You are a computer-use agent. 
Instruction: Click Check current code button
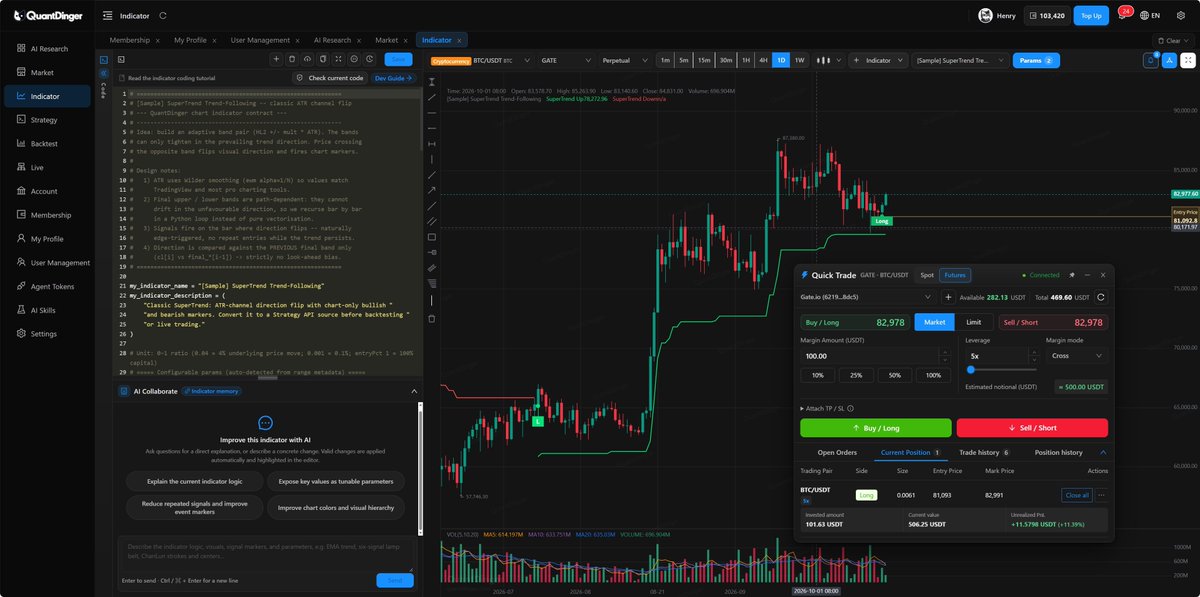pyautogui.click(x=329, y=78)
